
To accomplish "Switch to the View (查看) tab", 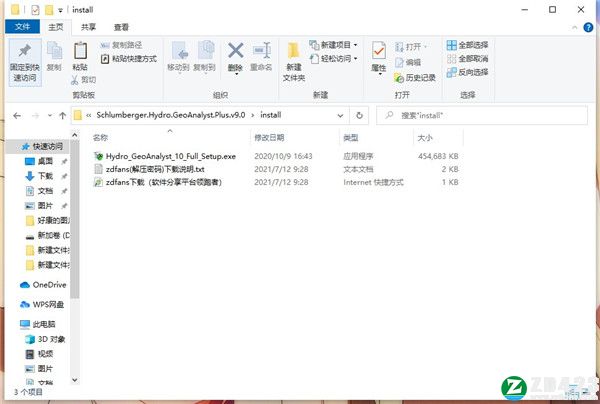I will point(121,27).
